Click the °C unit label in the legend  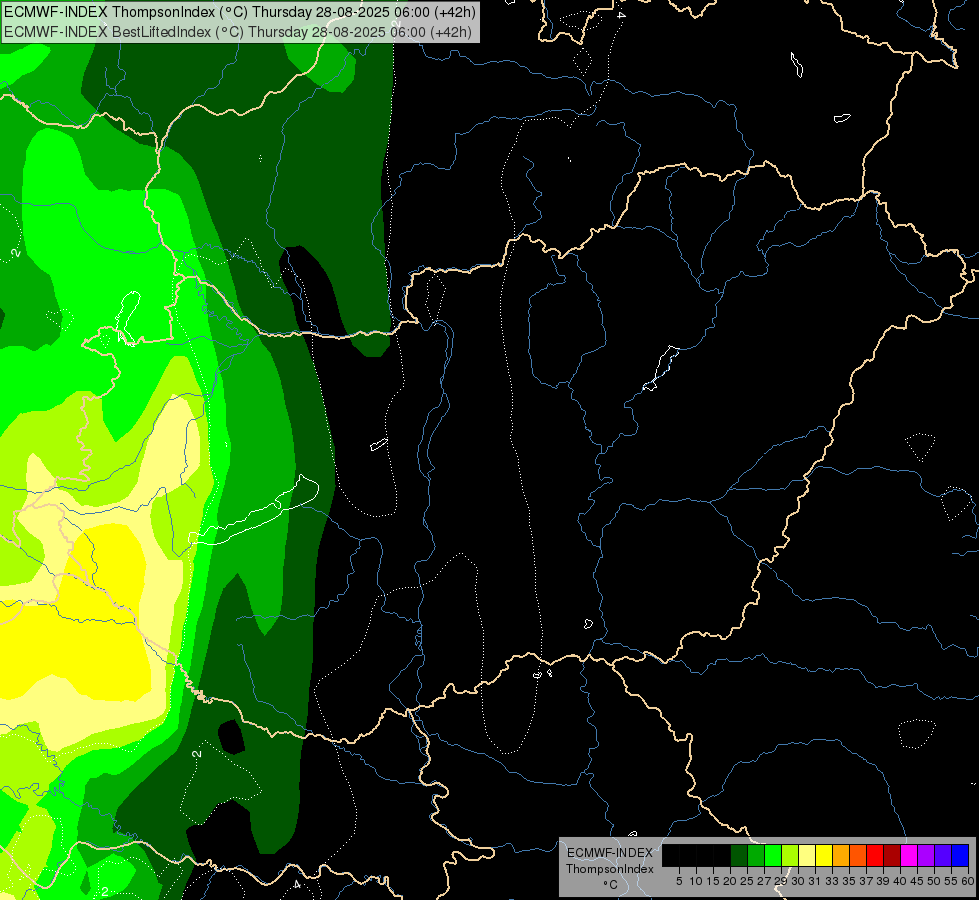coord(611,884)
